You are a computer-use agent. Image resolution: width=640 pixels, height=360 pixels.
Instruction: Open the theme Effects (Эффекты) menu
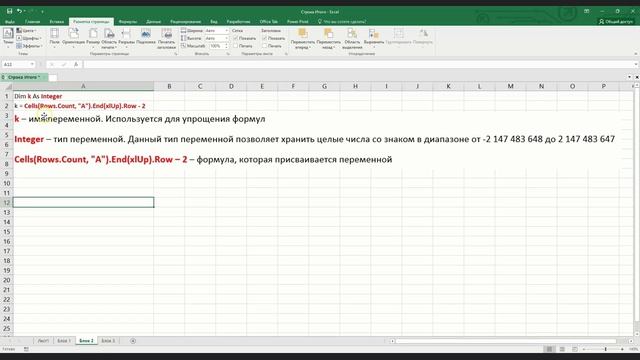pos(29,46)
